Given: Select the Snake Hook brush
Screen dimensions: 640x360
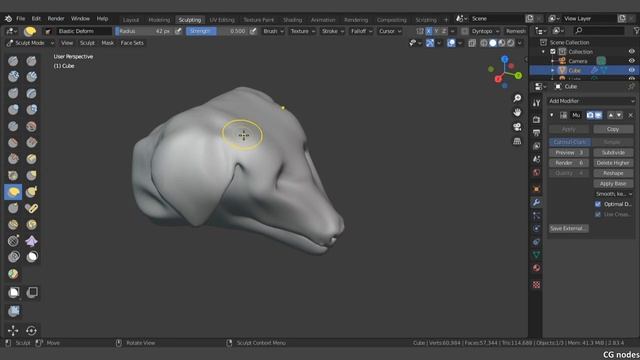Looking at the screenshot, I should coord(31,192).
